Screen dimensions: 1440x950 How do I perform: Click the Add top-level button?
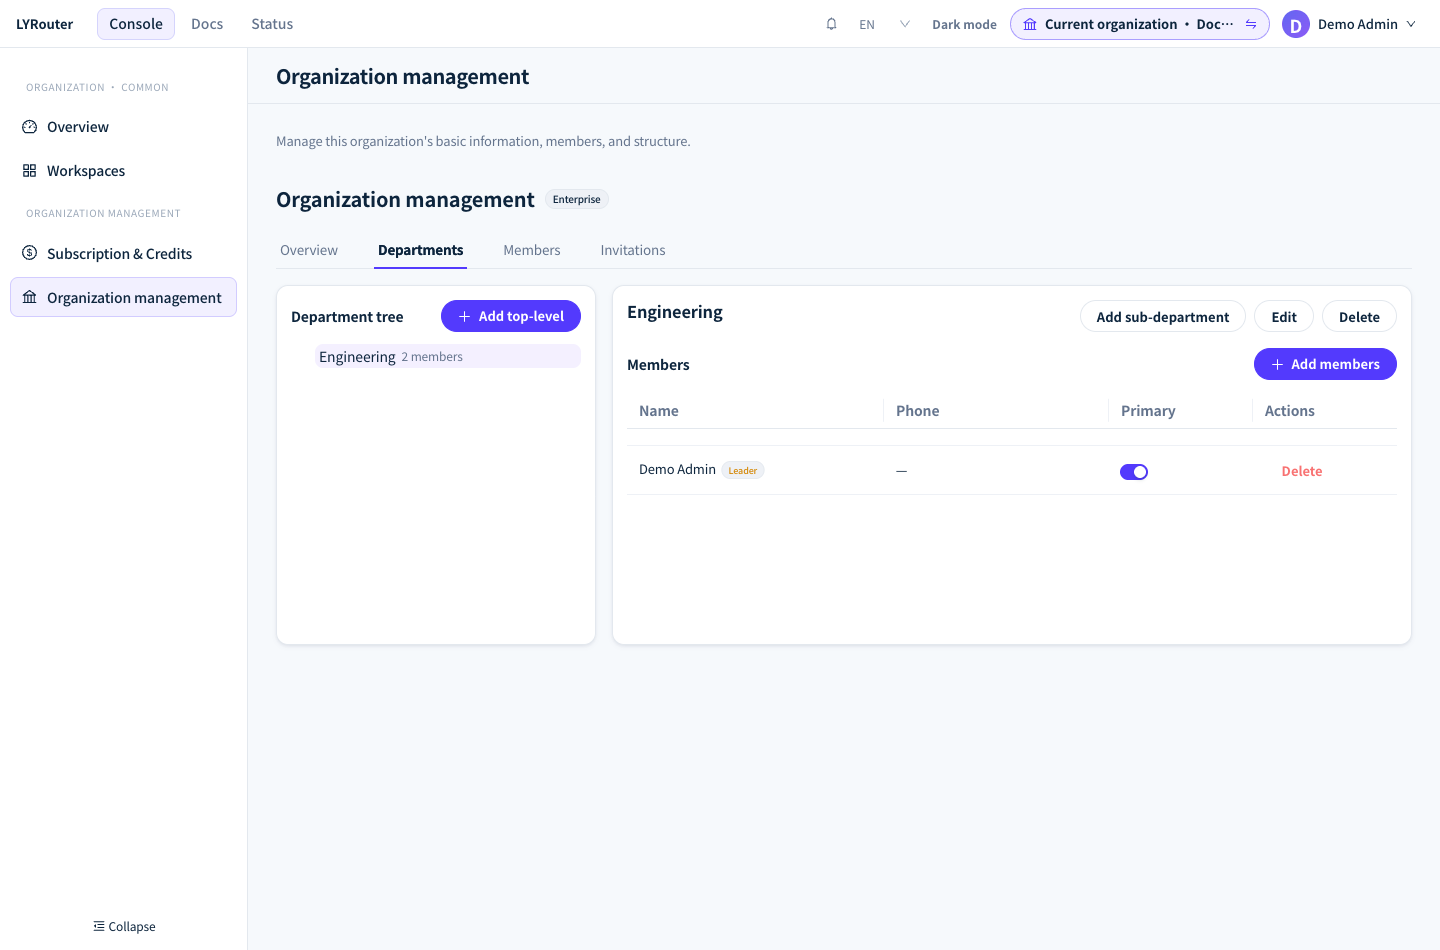[x=511, y=316]
